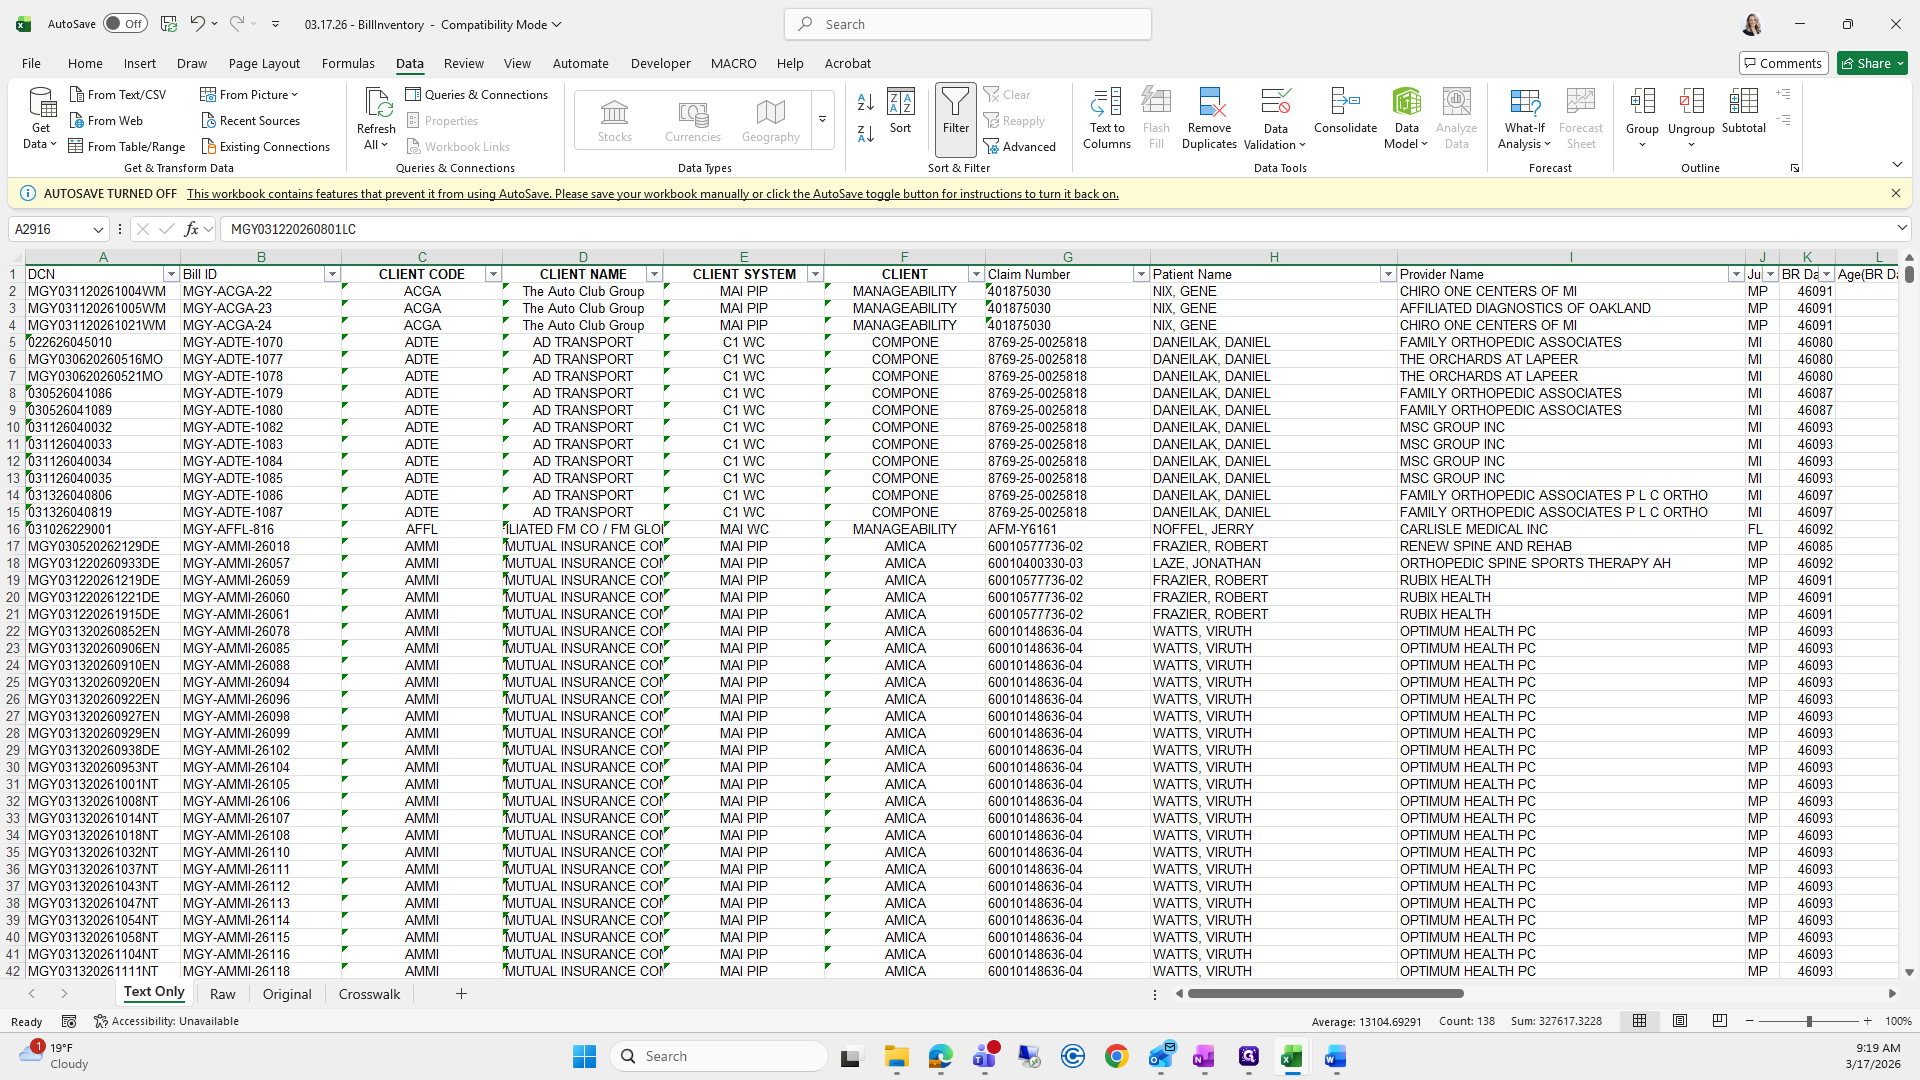
Task: Open the Patient Name filter dropdown
Action: coord(1387,274)
